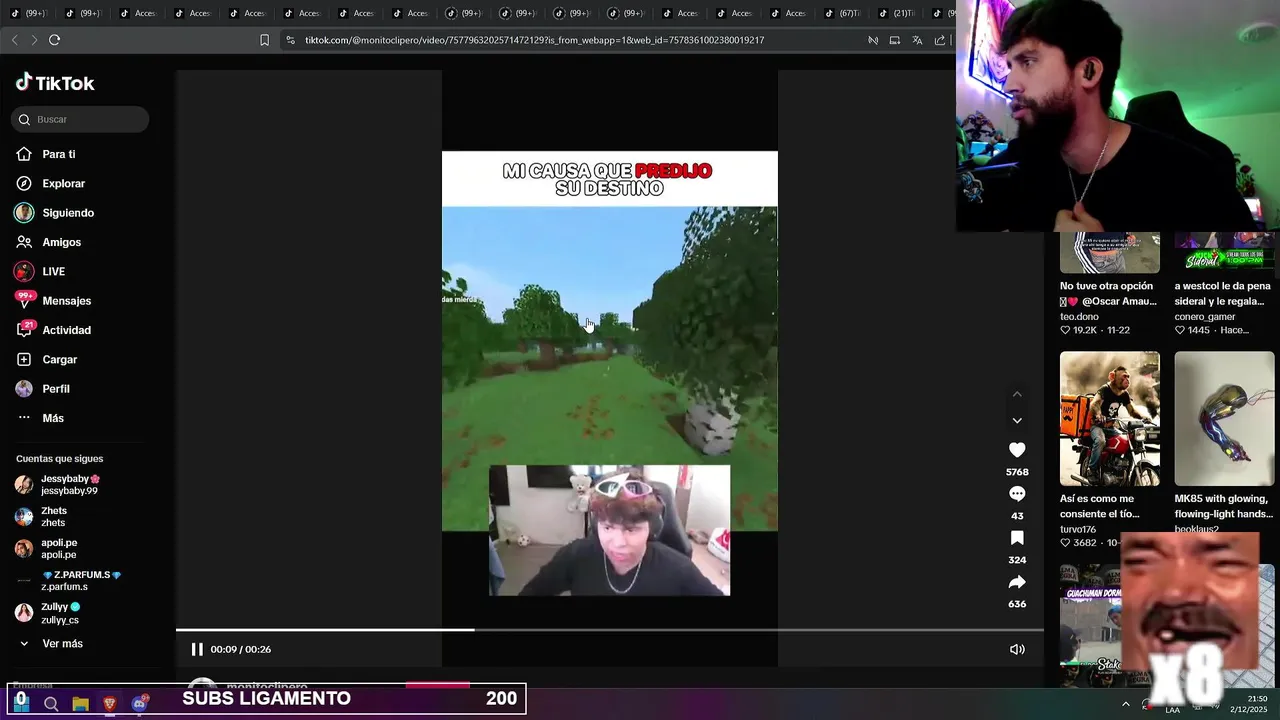Open Brave browser from taskbar
The height and width of the screenshot is (720, 1280).
(x=110, y=704)
